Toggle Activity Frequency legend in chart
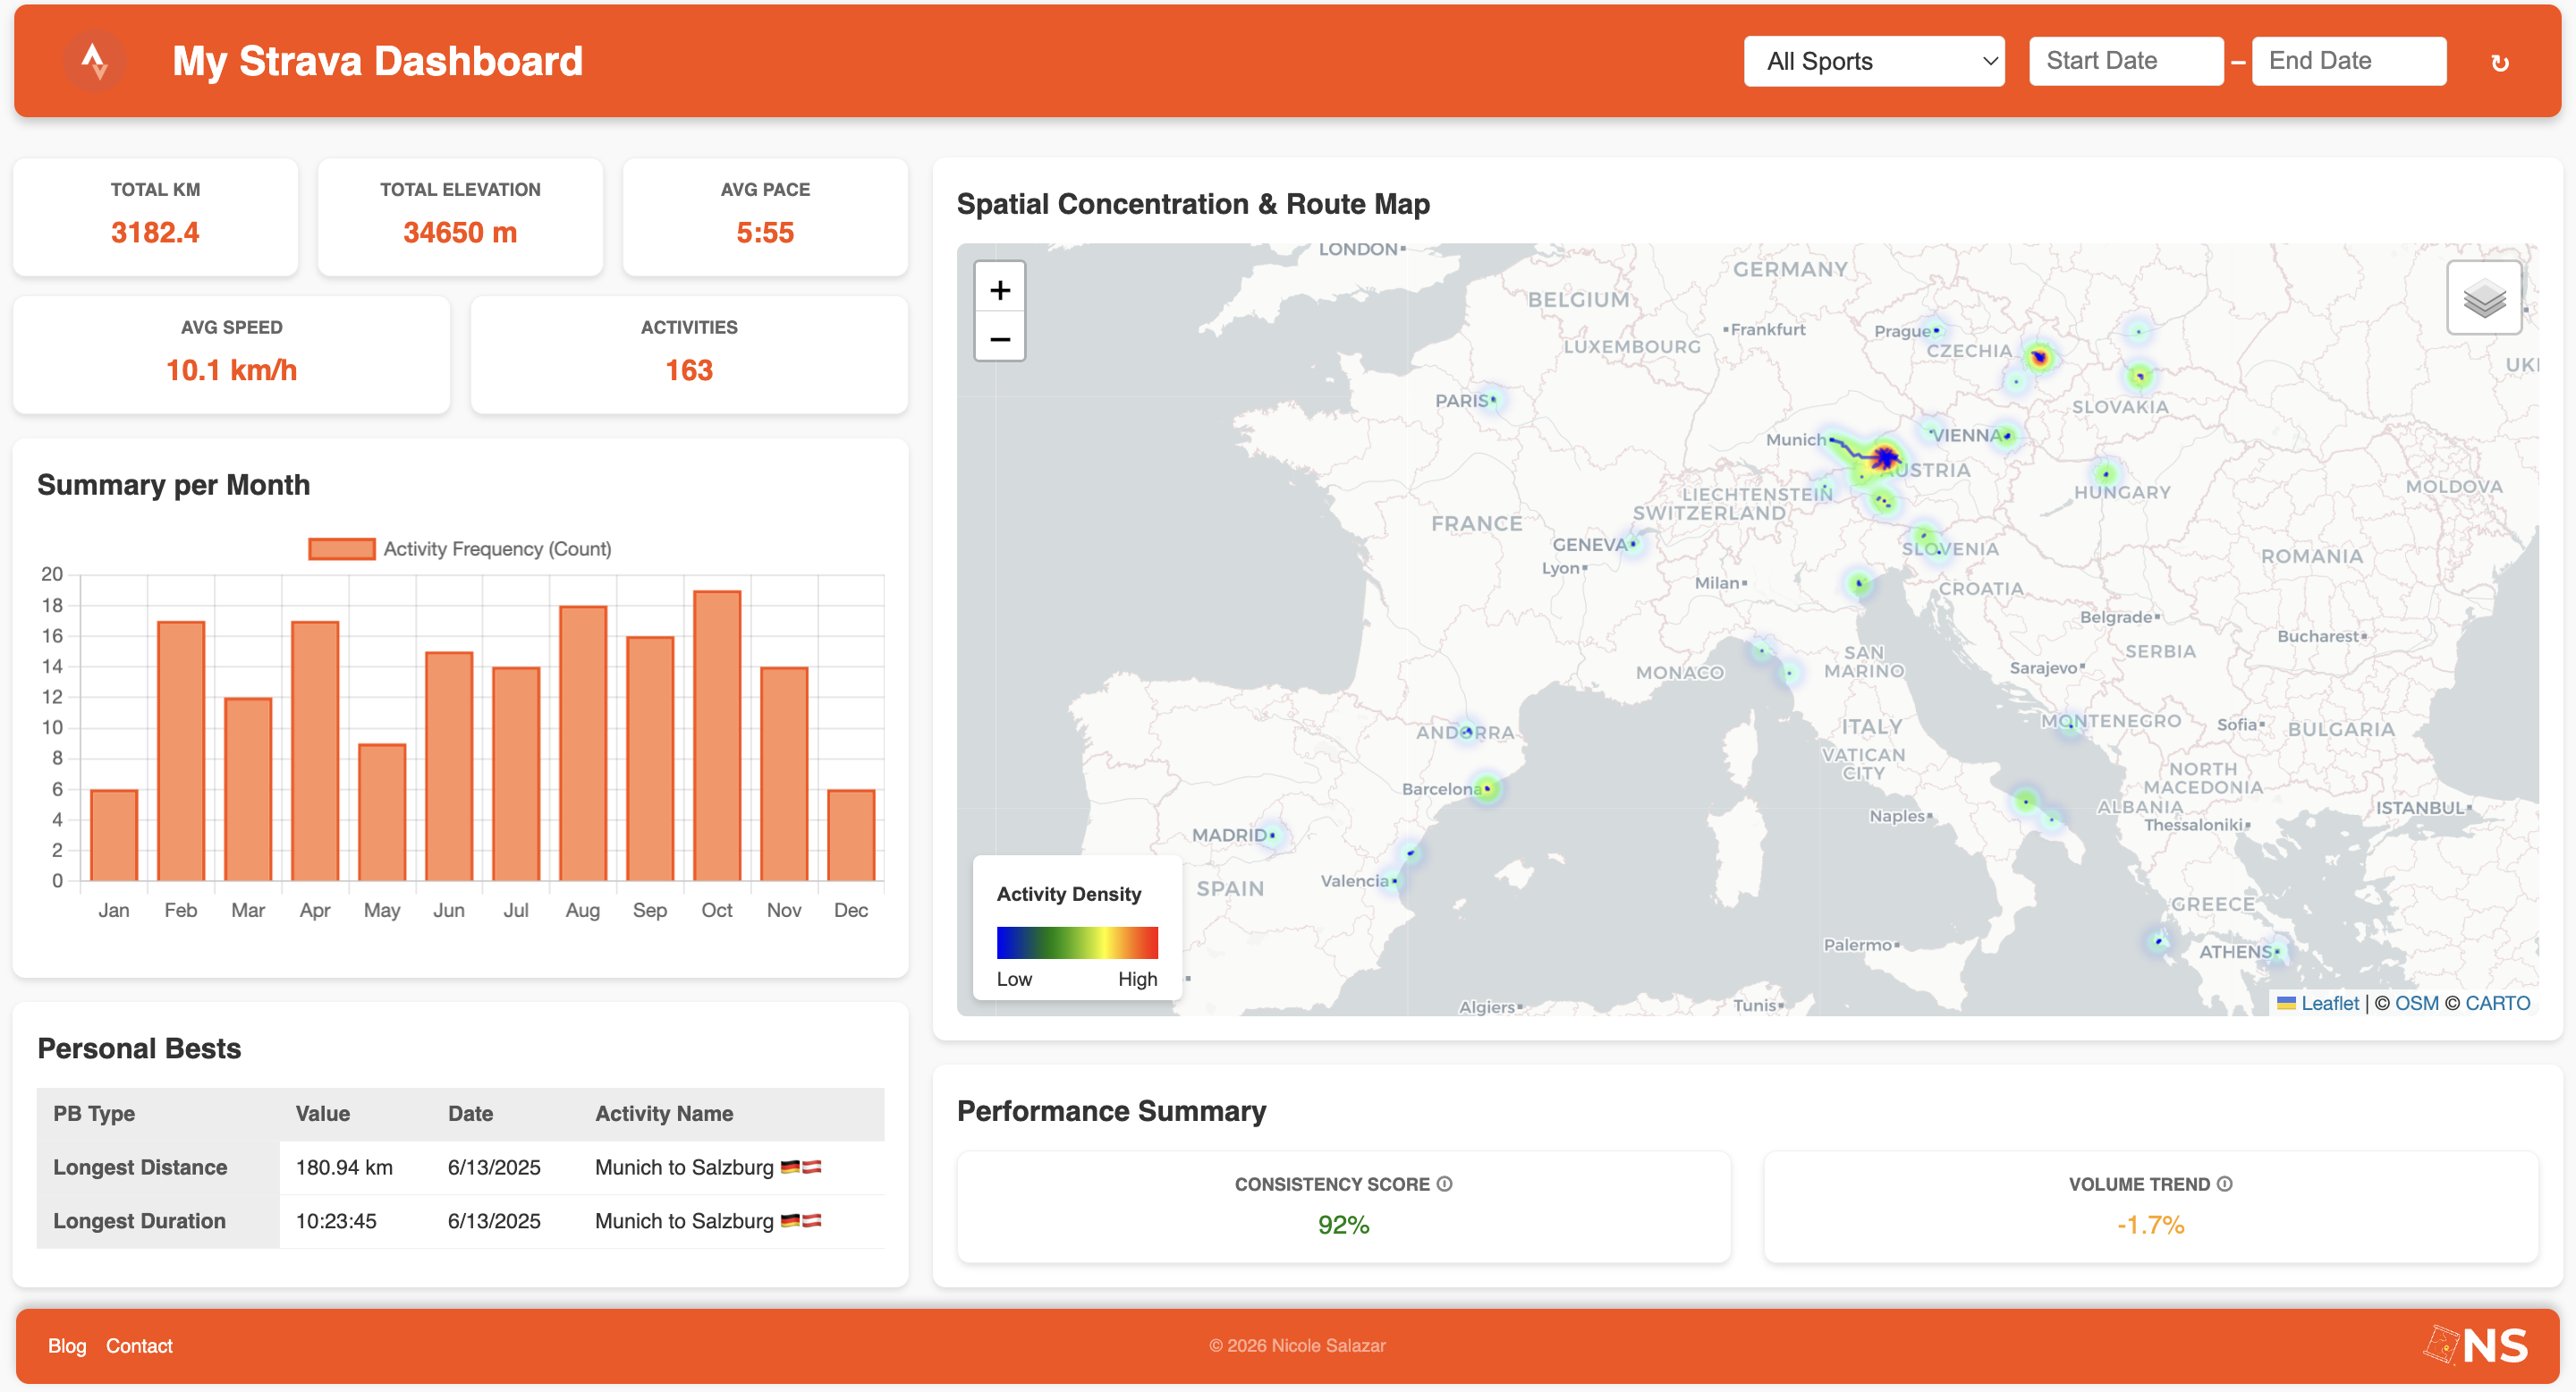 coord(460,549)
